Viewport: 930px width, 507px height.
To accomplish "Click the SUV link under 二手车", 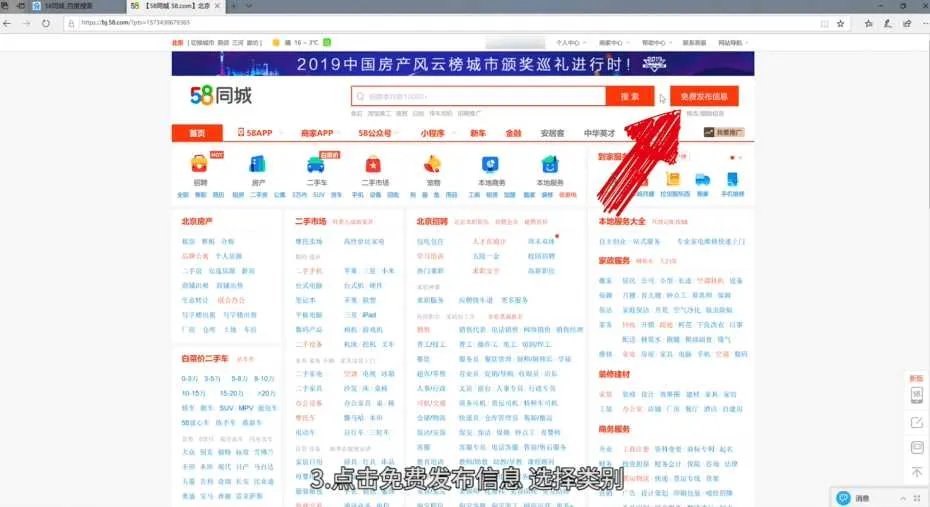I will pyautogui.click(x=319, y=194).
